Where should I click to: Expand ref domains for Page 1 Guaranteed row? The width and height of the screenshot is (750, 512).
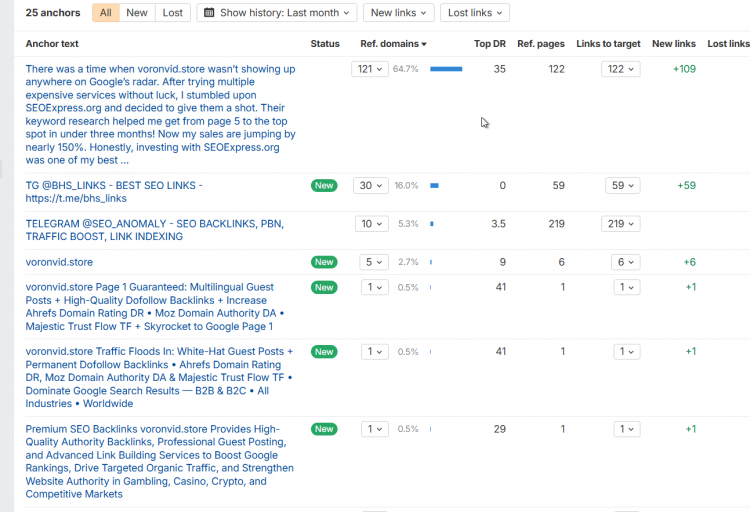tap(375, 288)
